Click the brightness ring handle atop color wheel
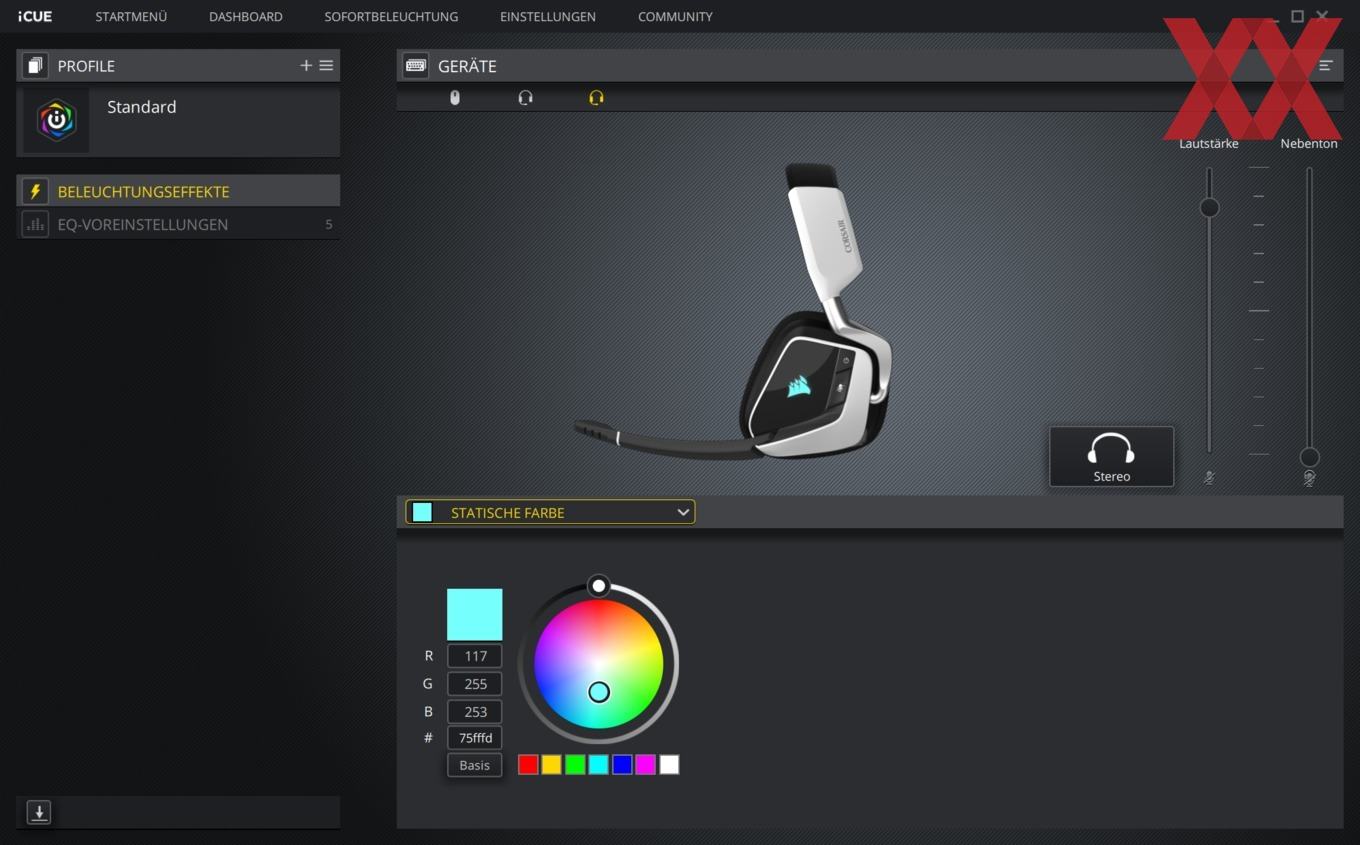 [598, 585]
